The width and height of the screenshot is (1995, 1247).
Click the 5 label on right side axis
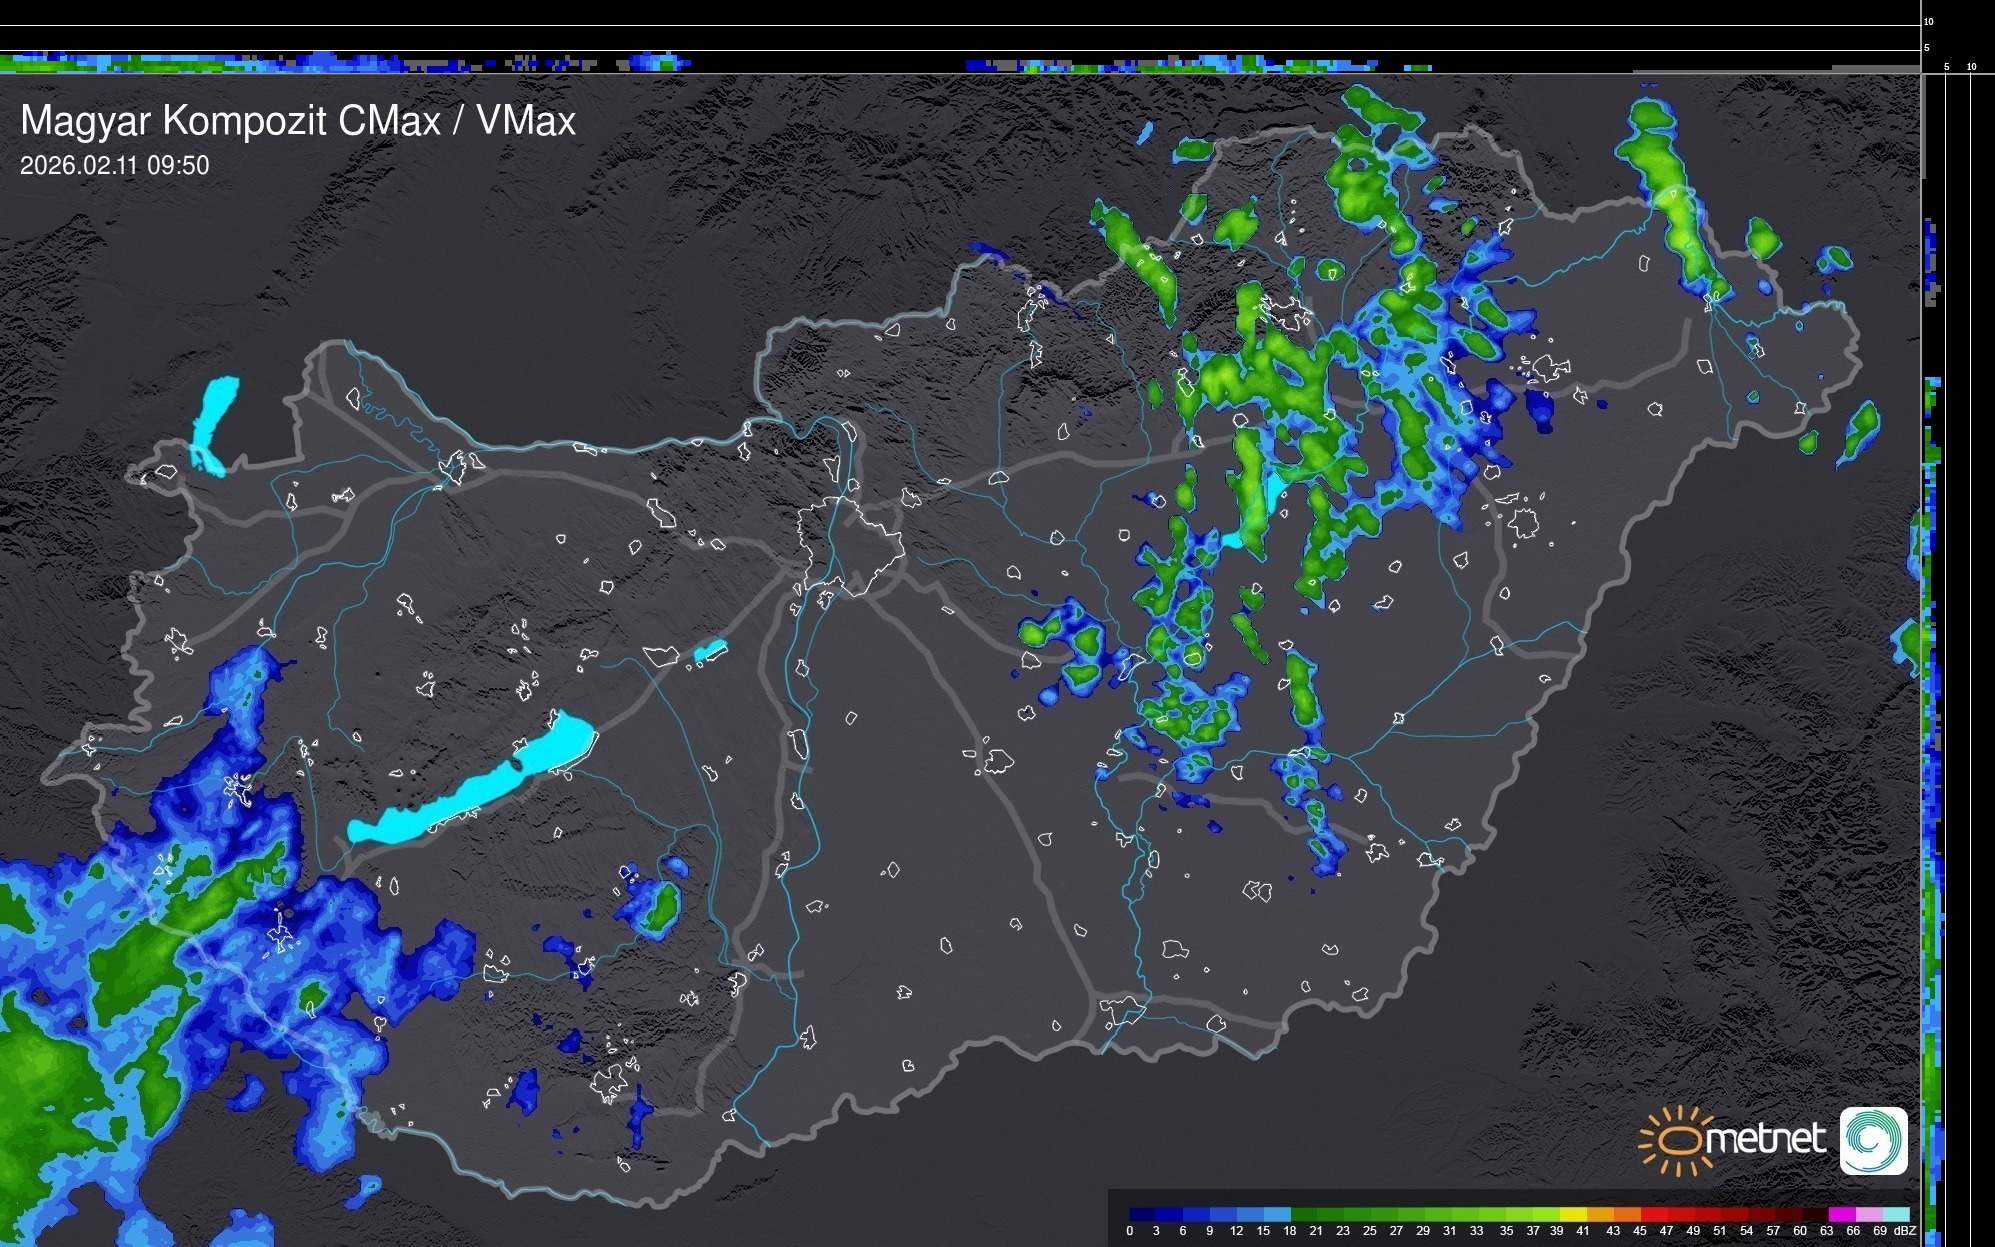tap(1946, 67)
